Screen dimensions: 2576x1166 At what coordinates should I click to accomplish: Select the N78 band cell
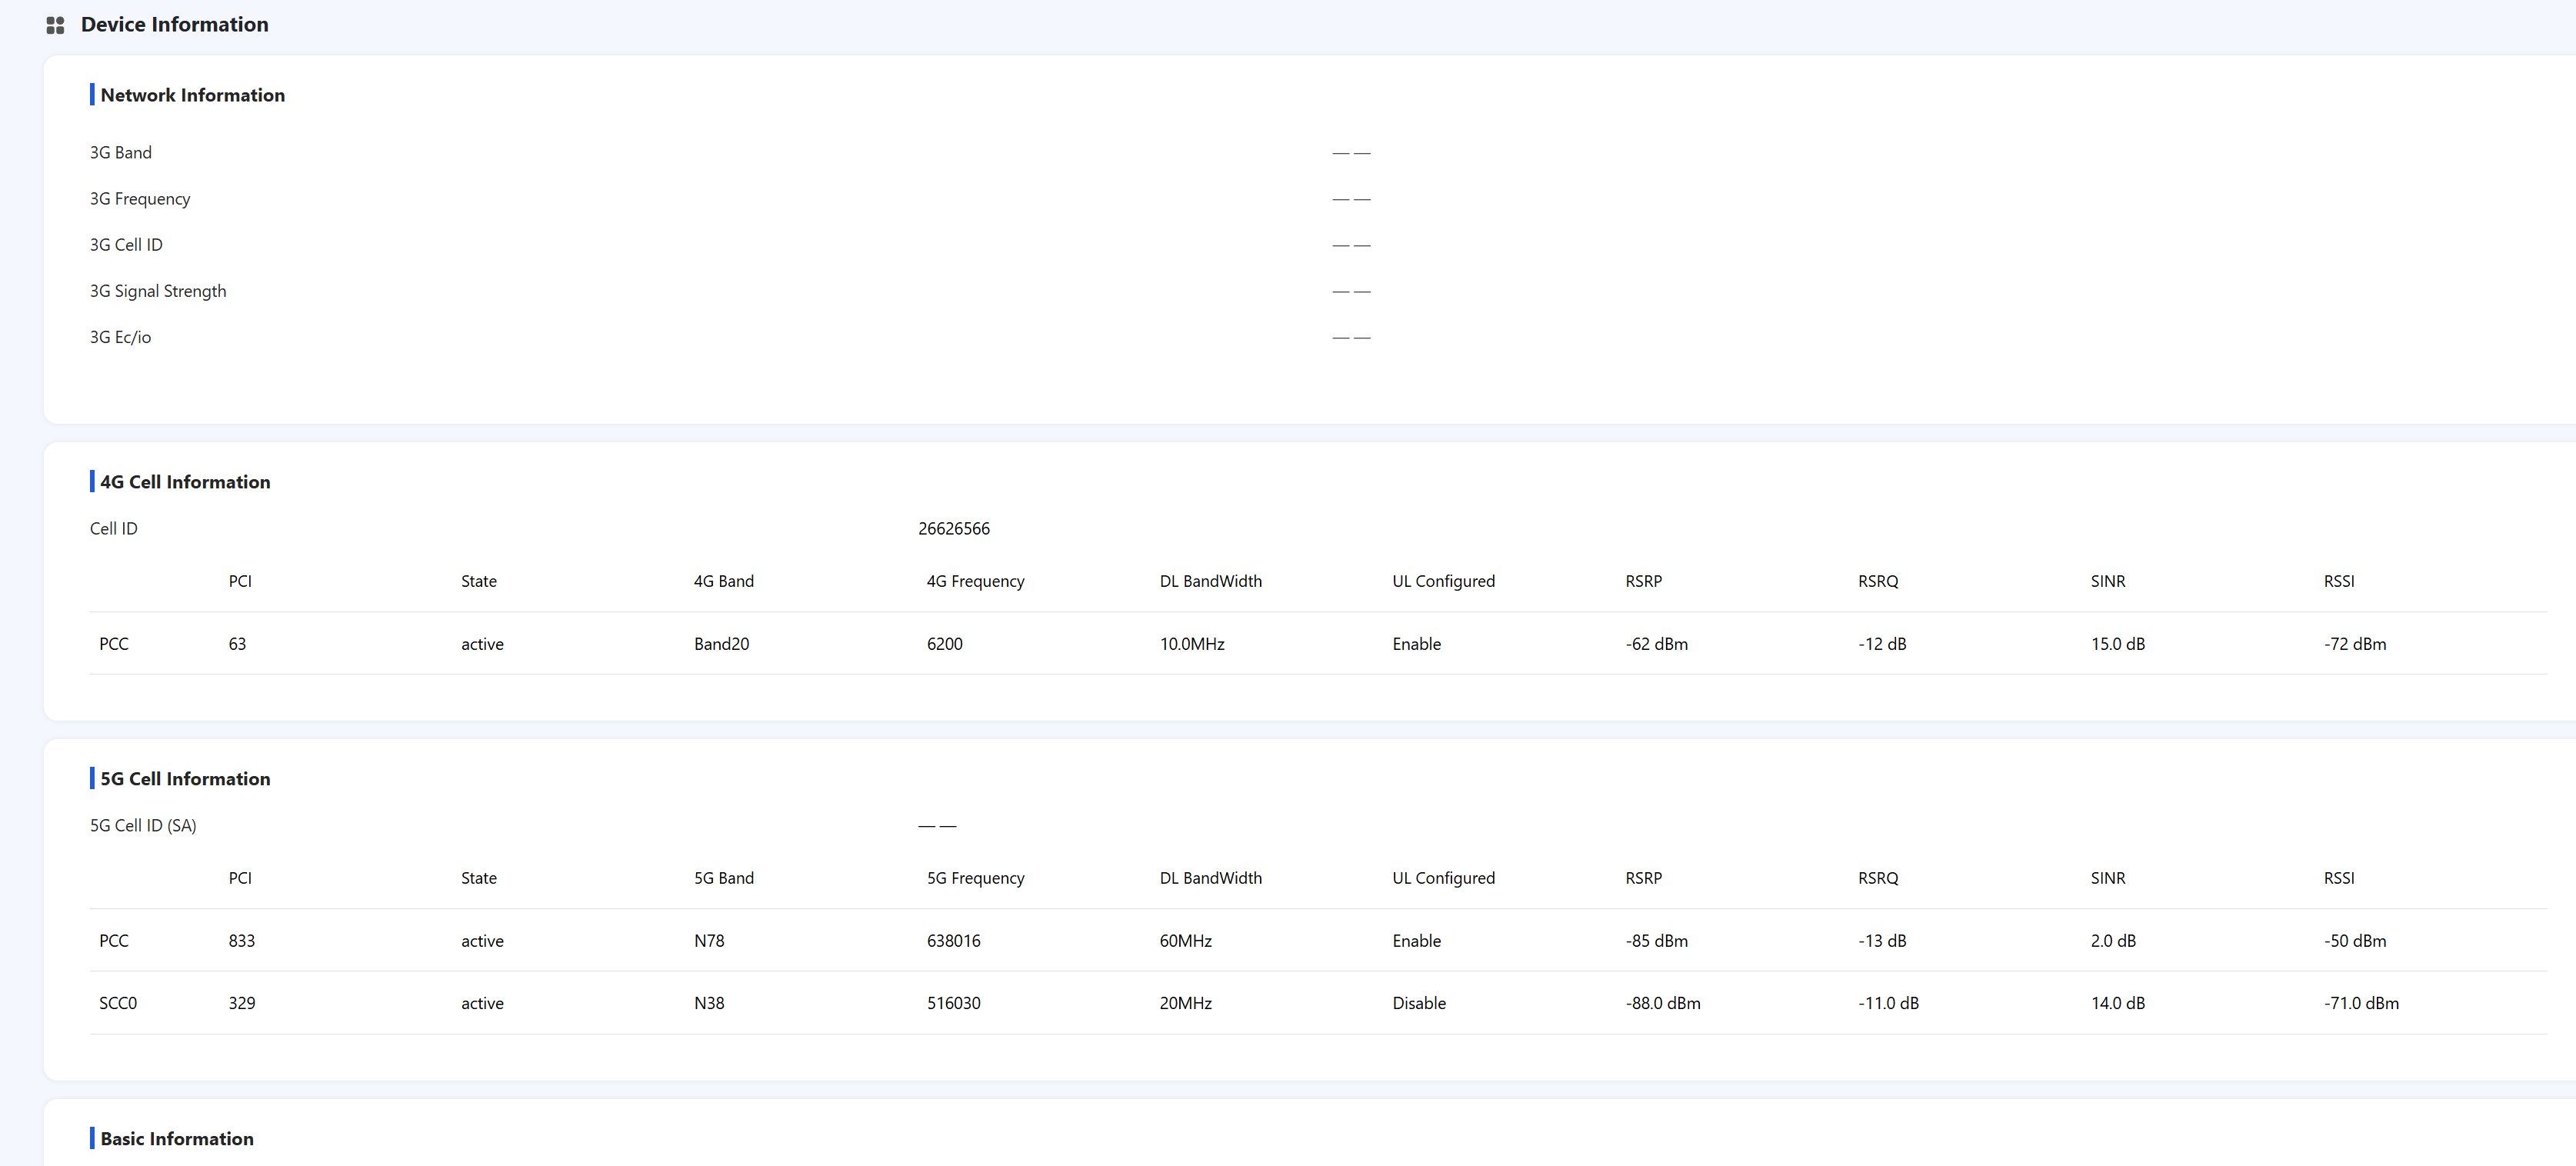pyautogui.click(x=709, y=941)
